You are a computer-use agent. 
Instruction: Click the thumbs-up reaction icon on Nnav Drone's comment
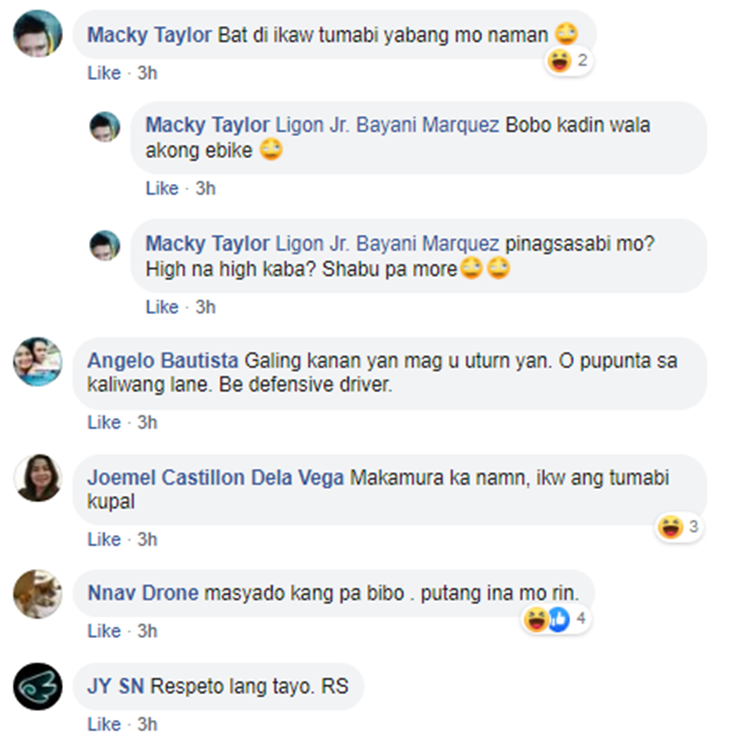coord(559,619)
